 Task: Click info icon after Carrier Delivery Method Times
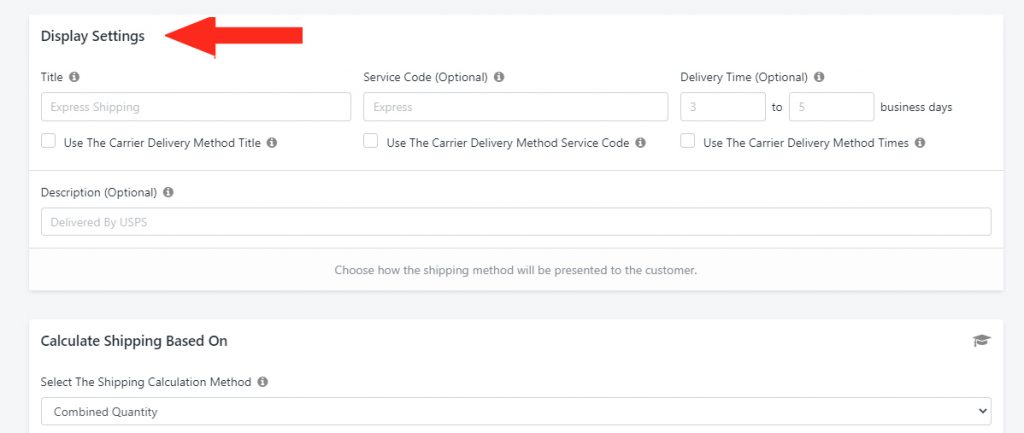920,142
